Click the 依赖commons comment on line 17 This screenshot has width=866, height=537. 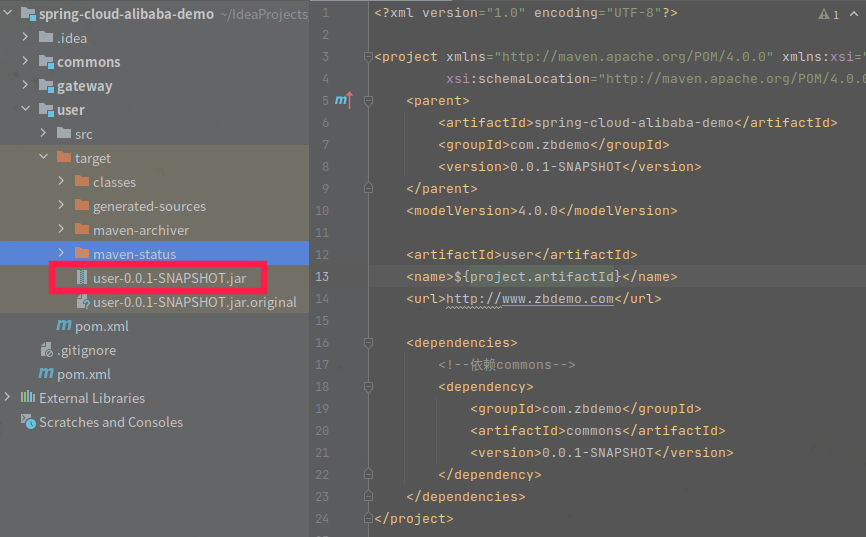click(x=506, y=365)
